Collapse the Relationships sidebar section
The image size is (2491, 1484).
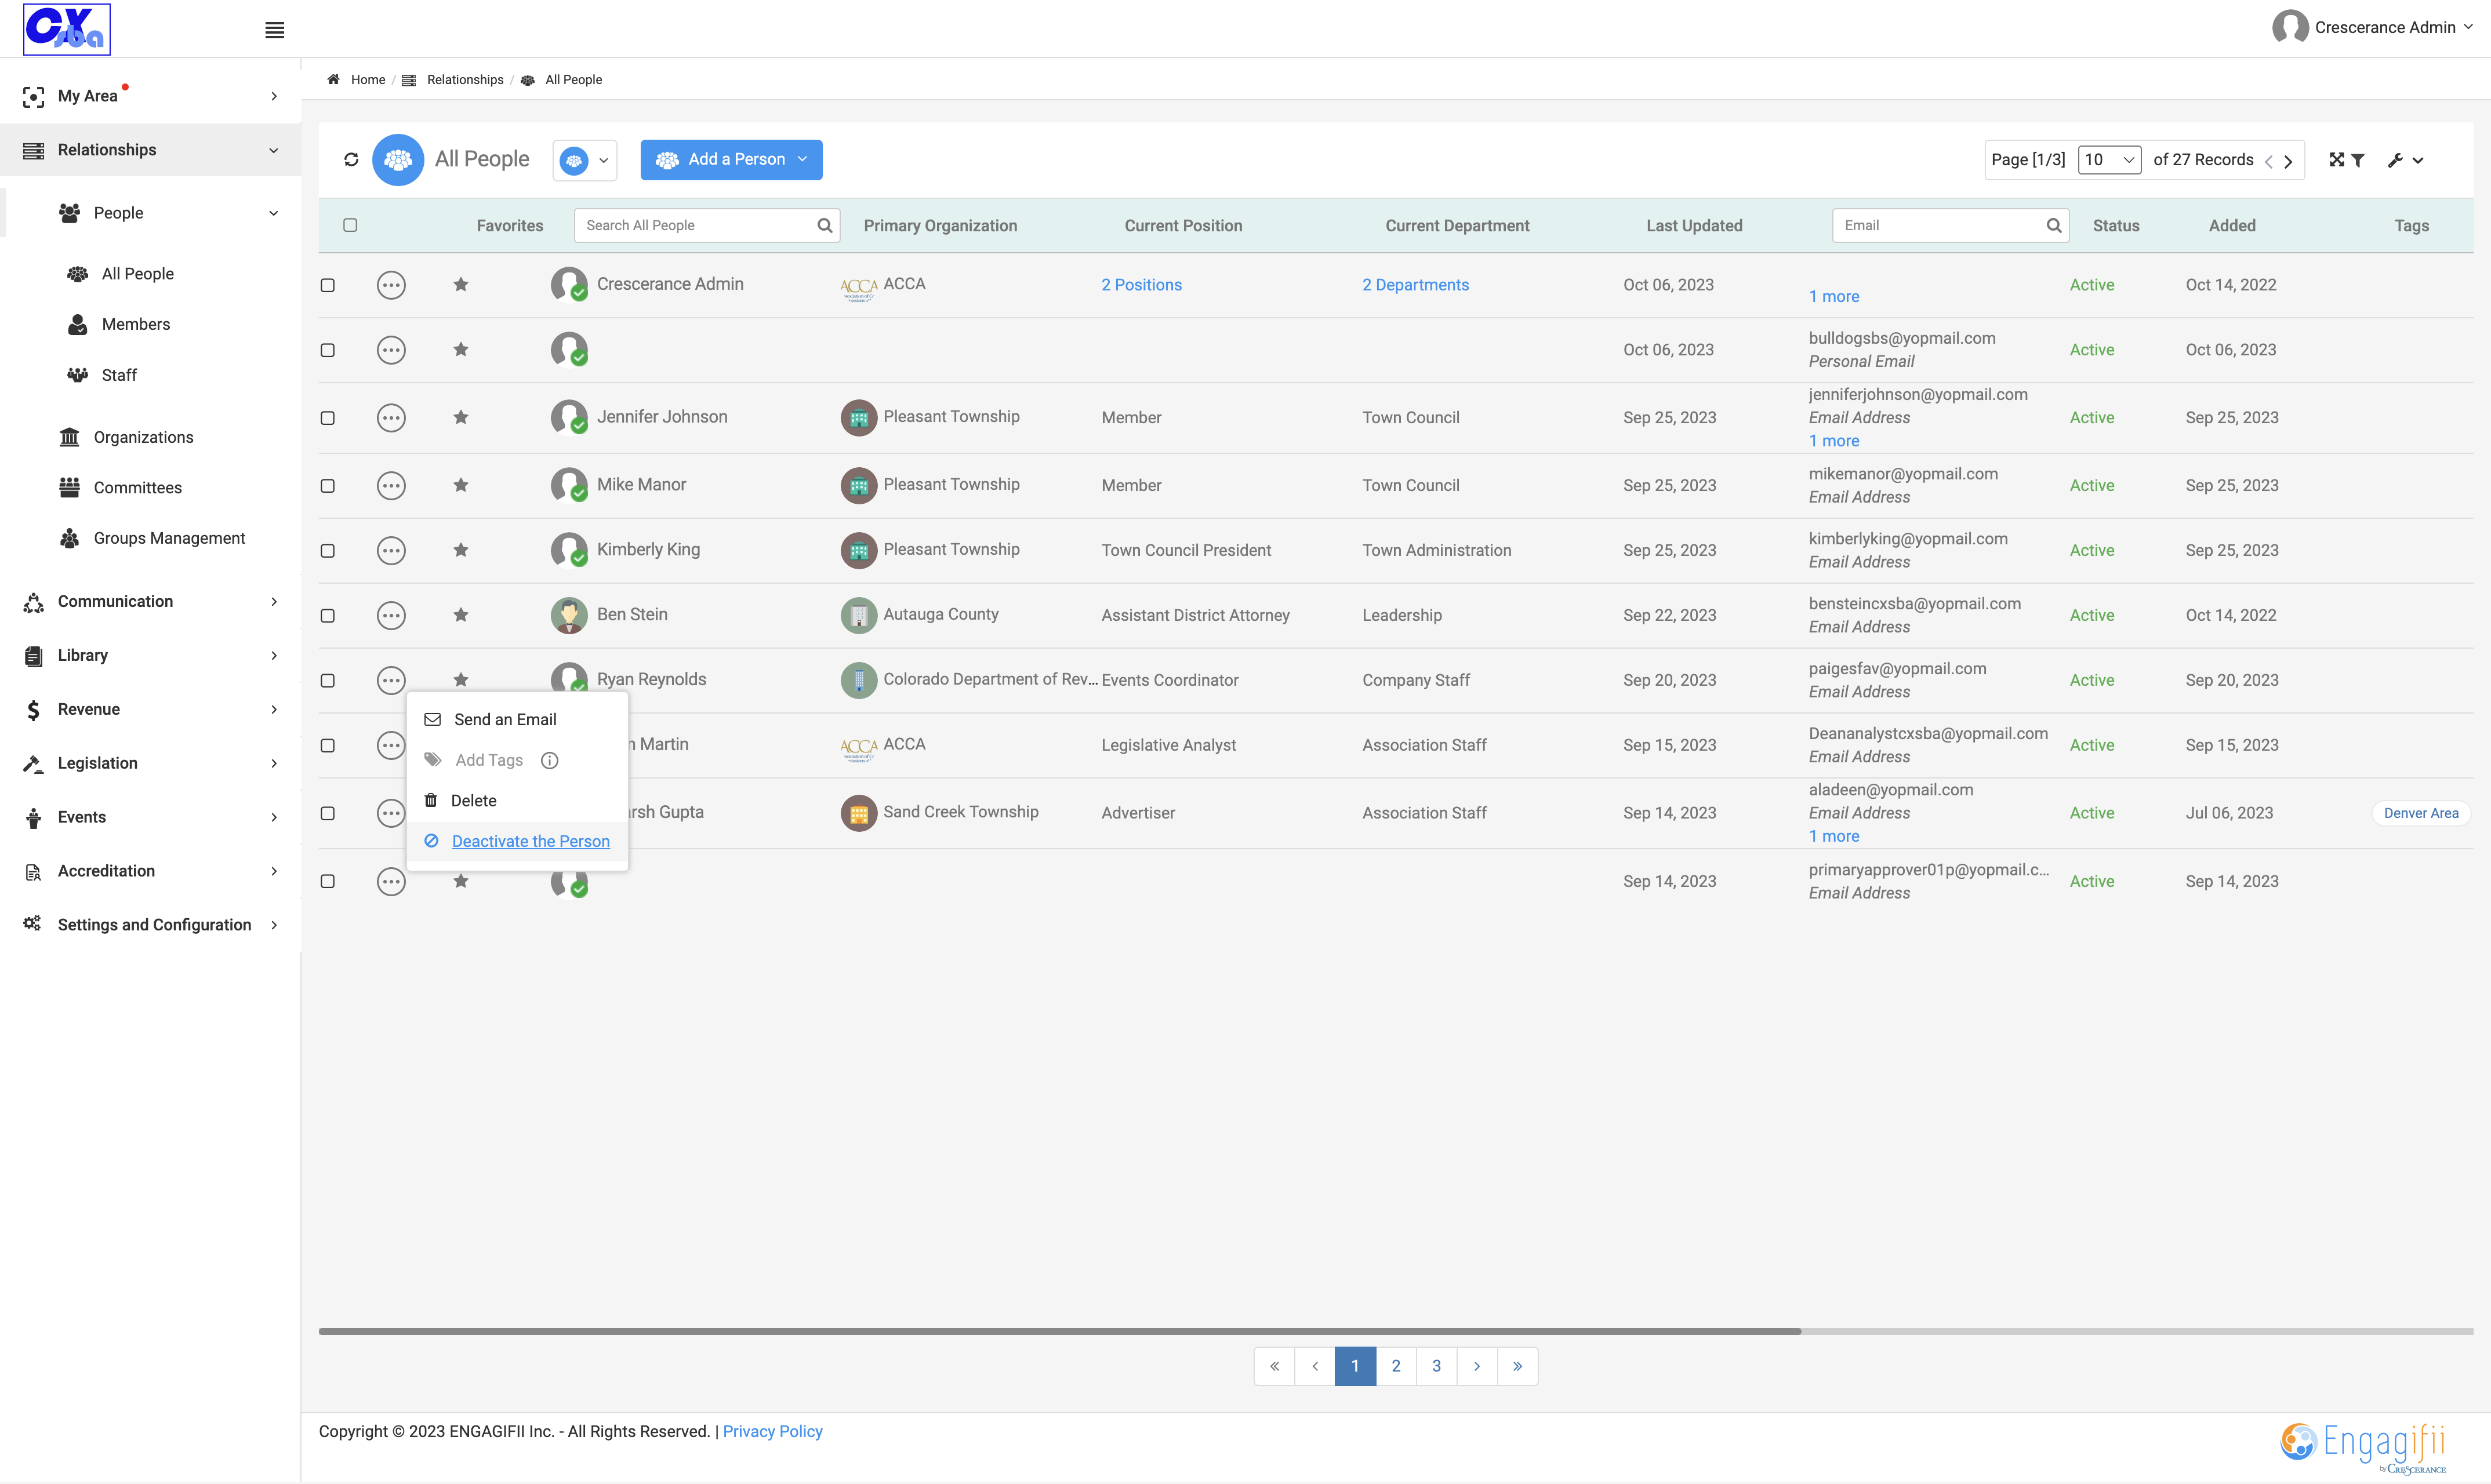[150, 150]
